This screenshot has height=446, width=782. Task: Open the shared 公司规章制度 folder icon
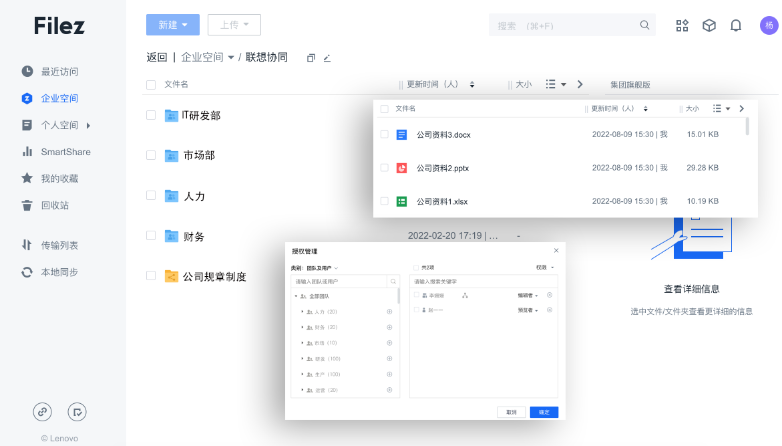[171, 276]
